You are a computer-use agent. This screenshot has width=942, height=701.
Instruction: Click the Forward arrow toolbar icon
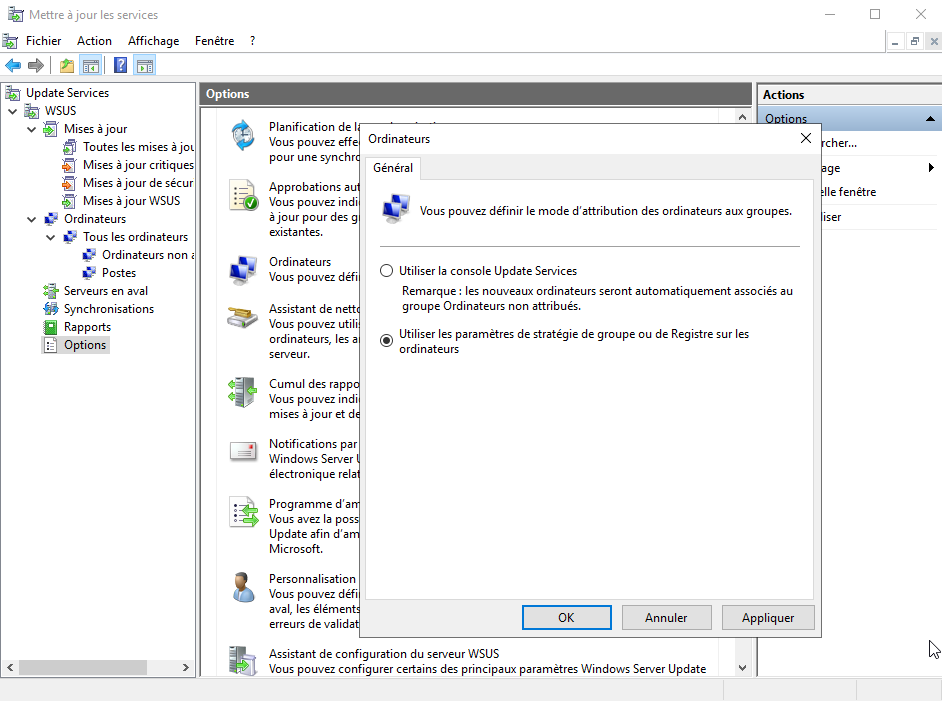[x=36, y=65]
